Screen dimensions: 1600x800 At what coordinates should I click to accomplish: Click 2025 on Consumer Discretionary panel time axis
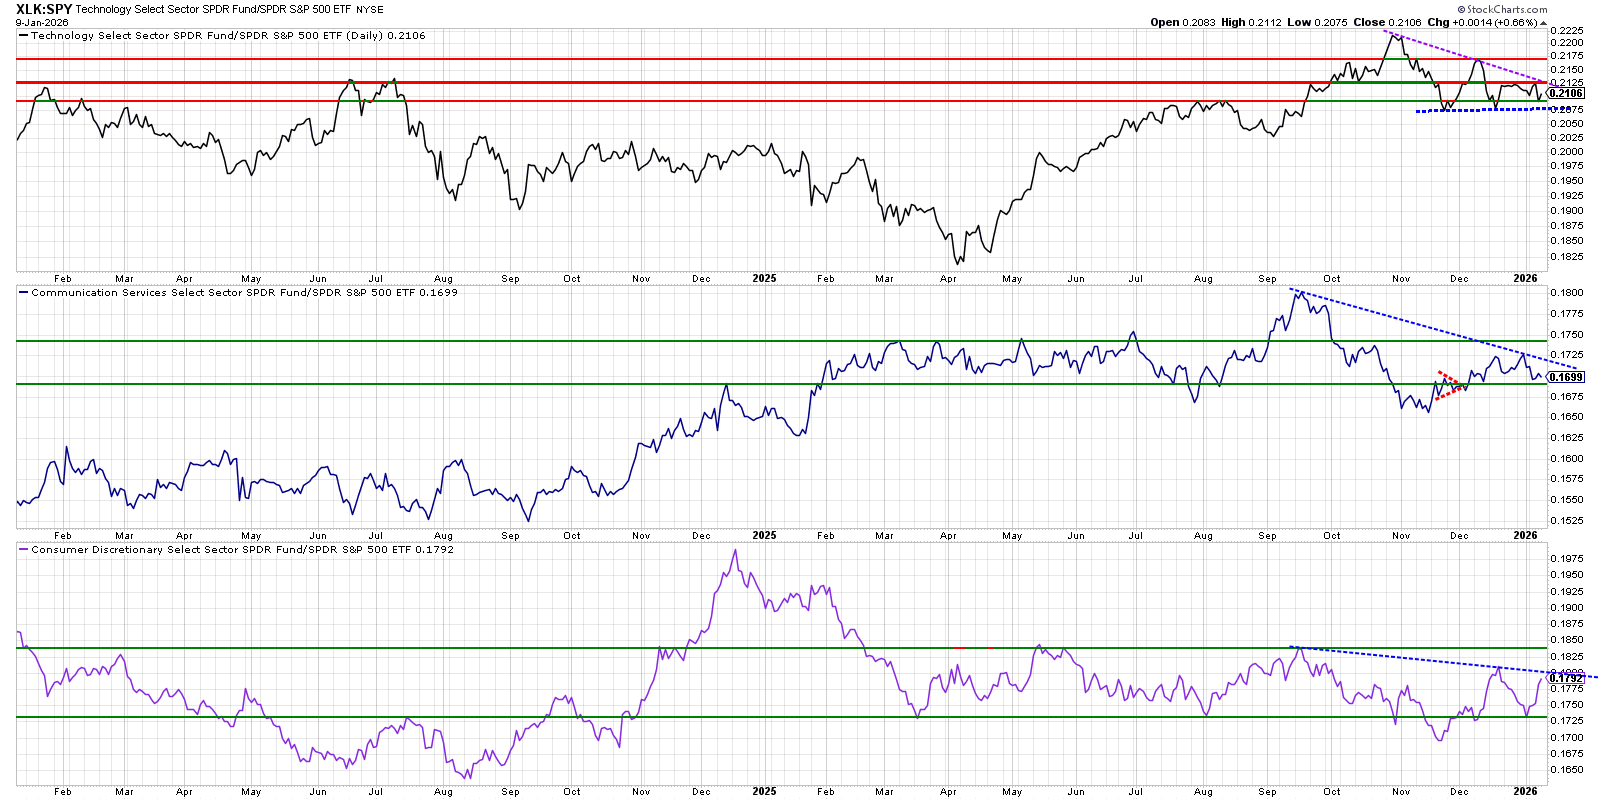[x=764, y=791]
